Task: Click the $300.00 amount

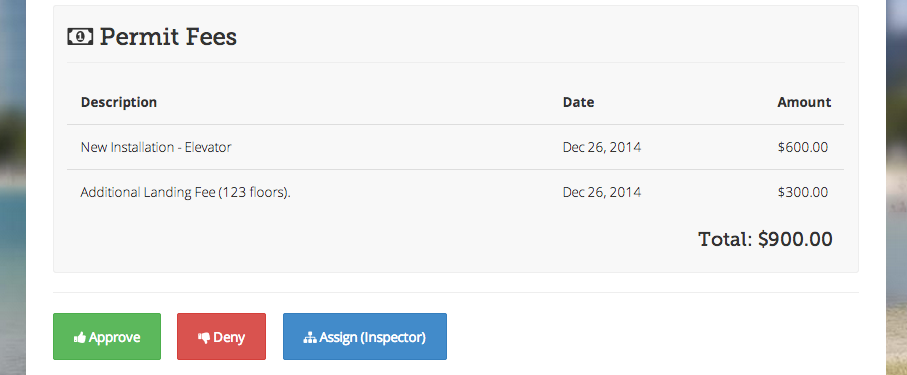Action: 803,192
